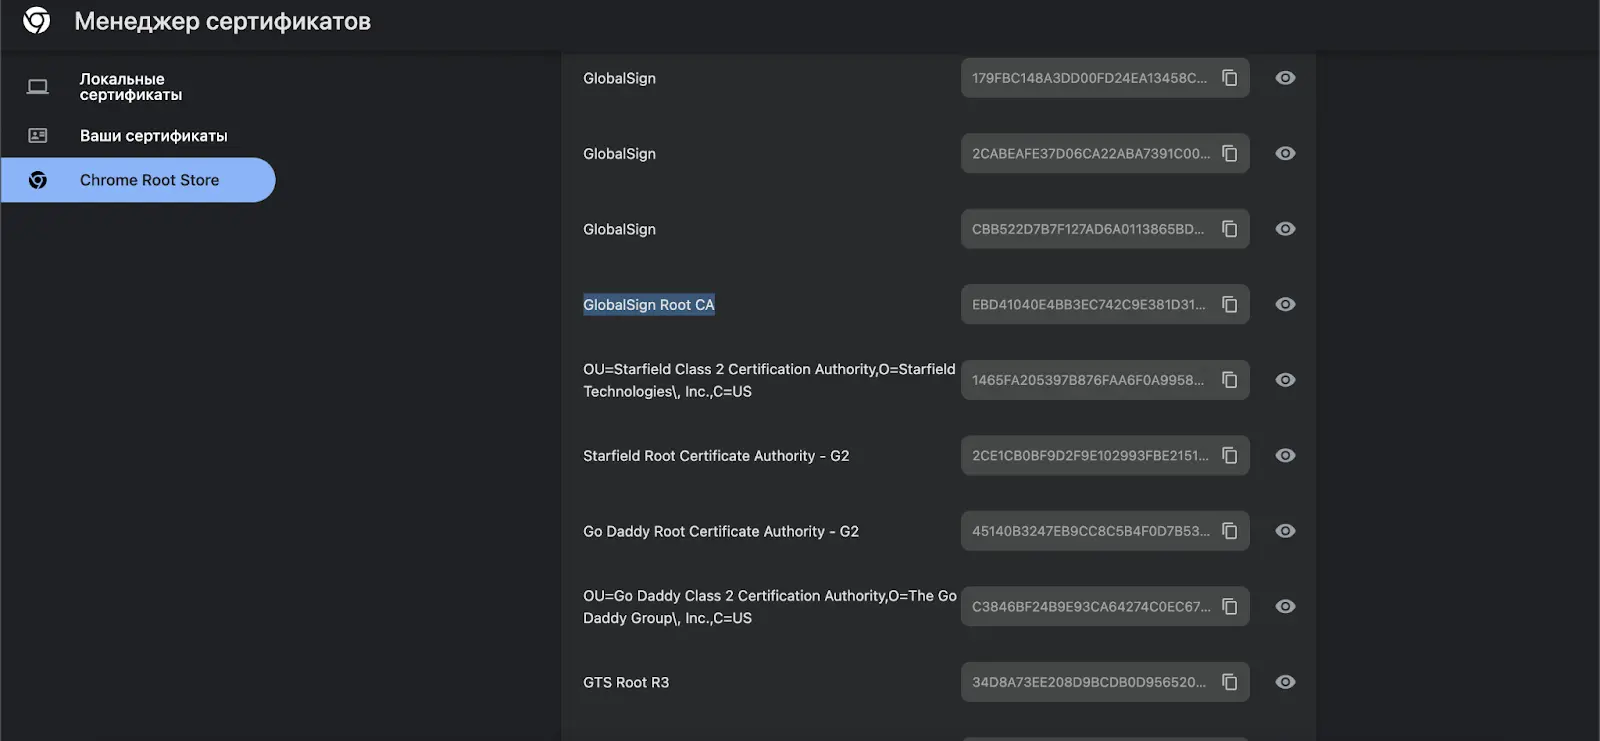
Task: View the GTS Root R3 certificate
Action: (x=1286, y=682)
